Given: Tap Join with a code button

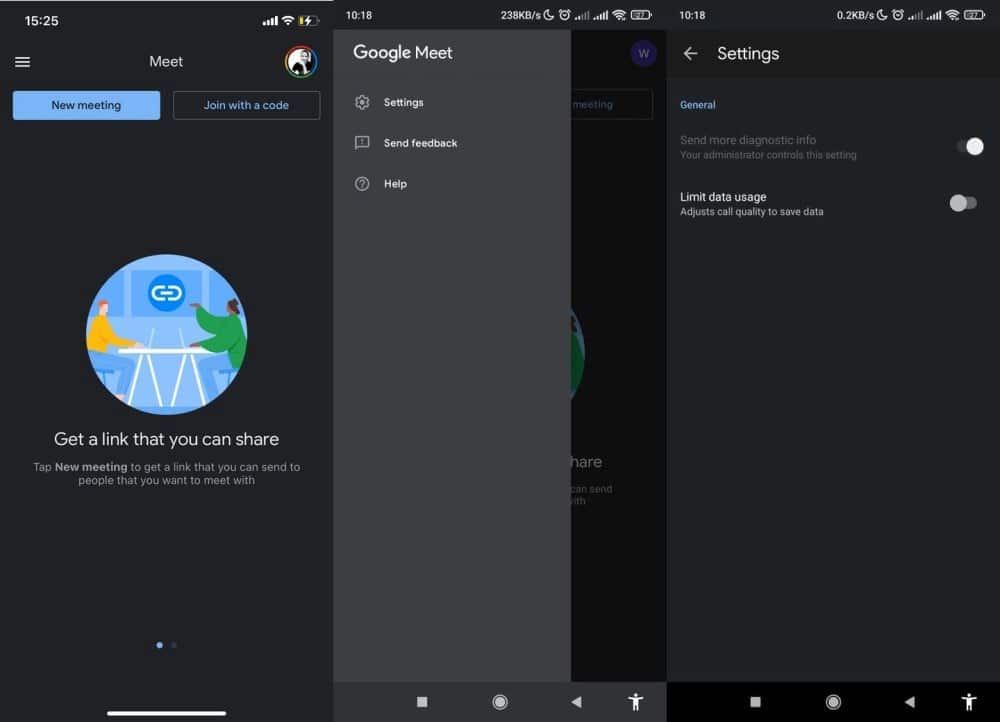Looking at the screenshot, I should pos(246,105).
